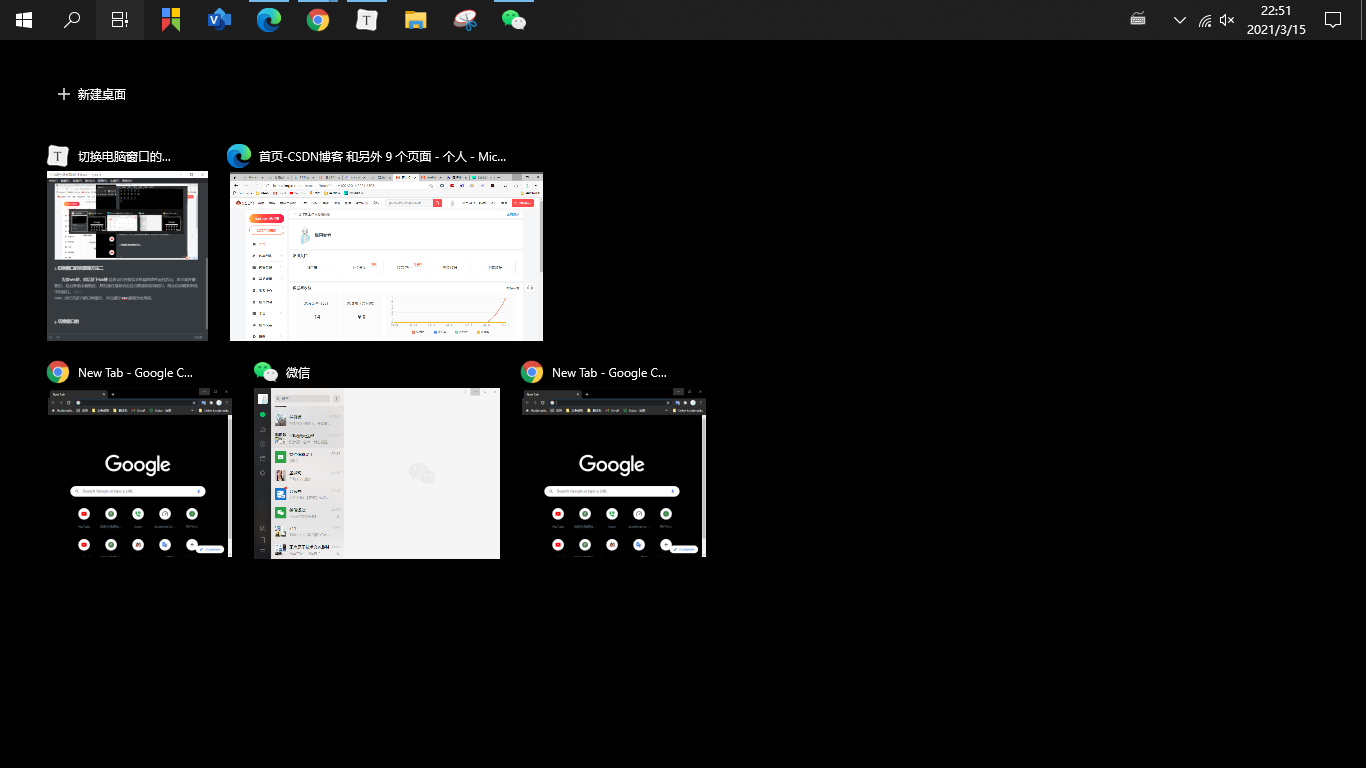
Task: Launch the colorful bookmark app in taskbar
Action: click(x=171, y=20)
